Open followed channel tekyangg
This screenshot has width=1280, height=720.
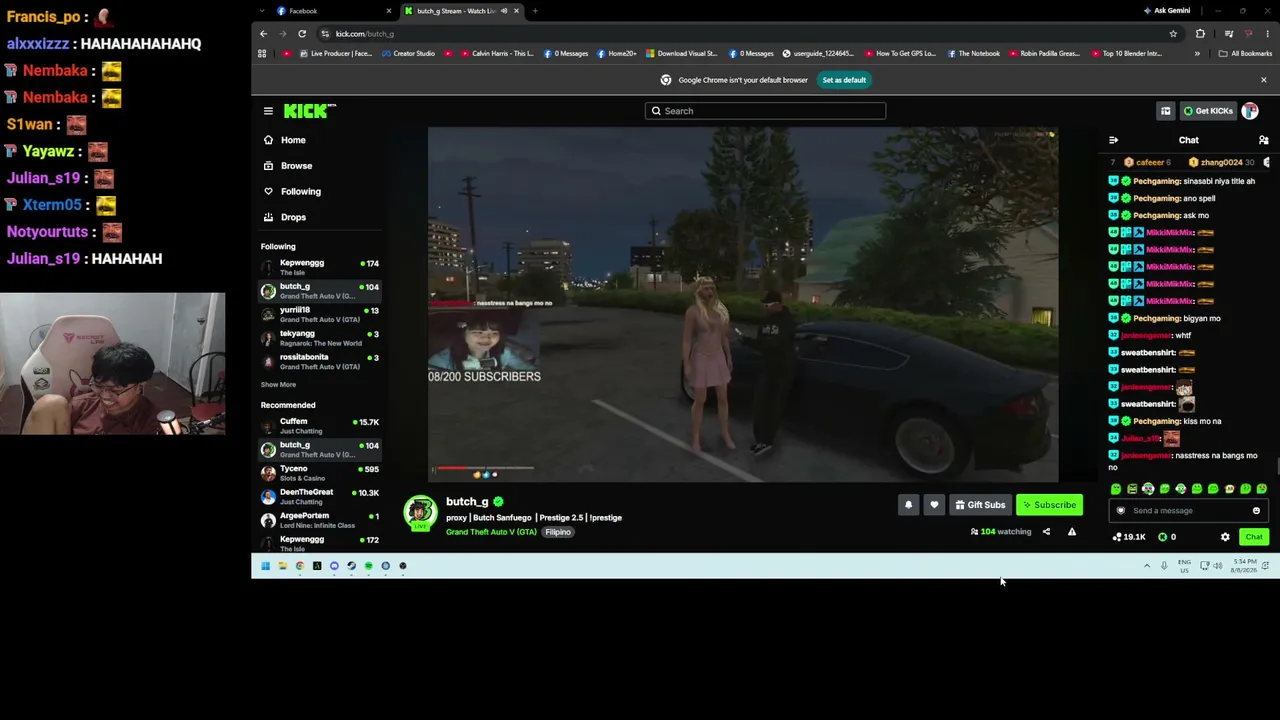319,338
